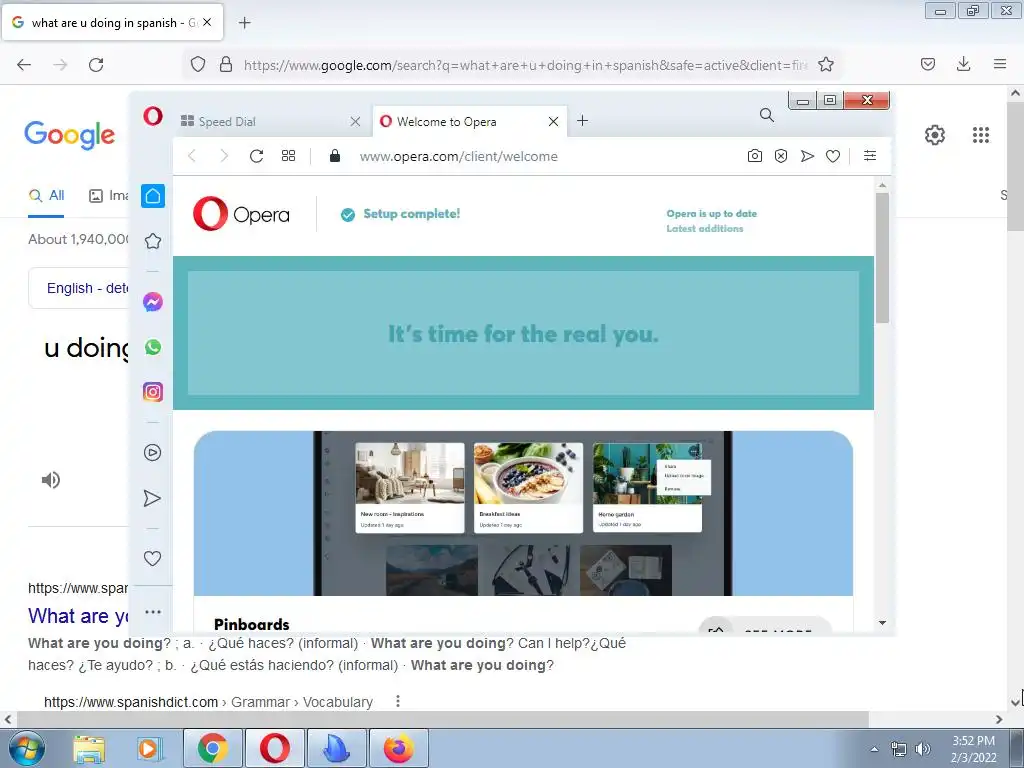Open the Opera menu logo button
Viewport: 1024px width, 768px height.
(153, 116)
